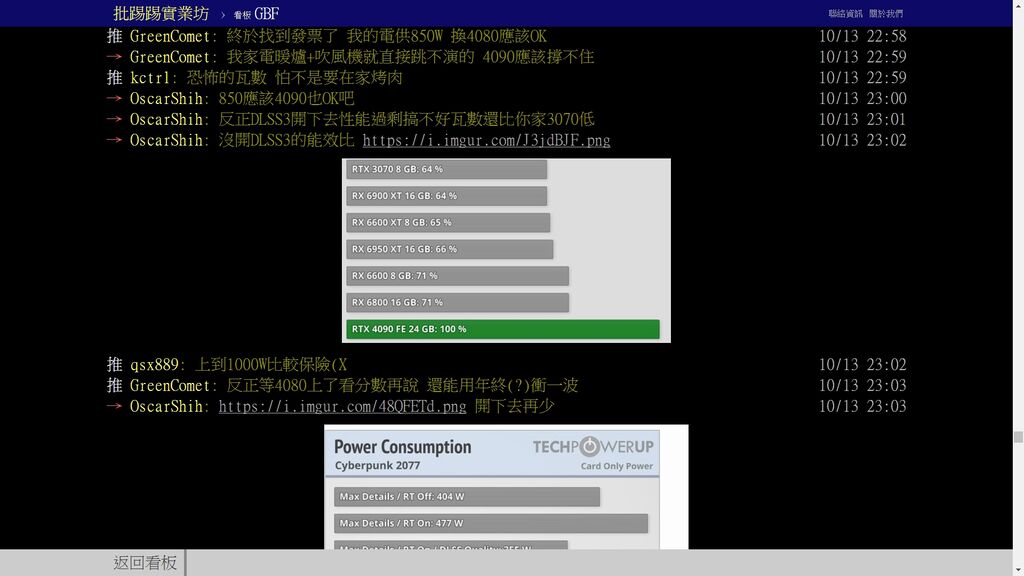
Task: Click the green bar 'RTX 4090 FE 24 GB: 100 %'
Action: point(503,329)
